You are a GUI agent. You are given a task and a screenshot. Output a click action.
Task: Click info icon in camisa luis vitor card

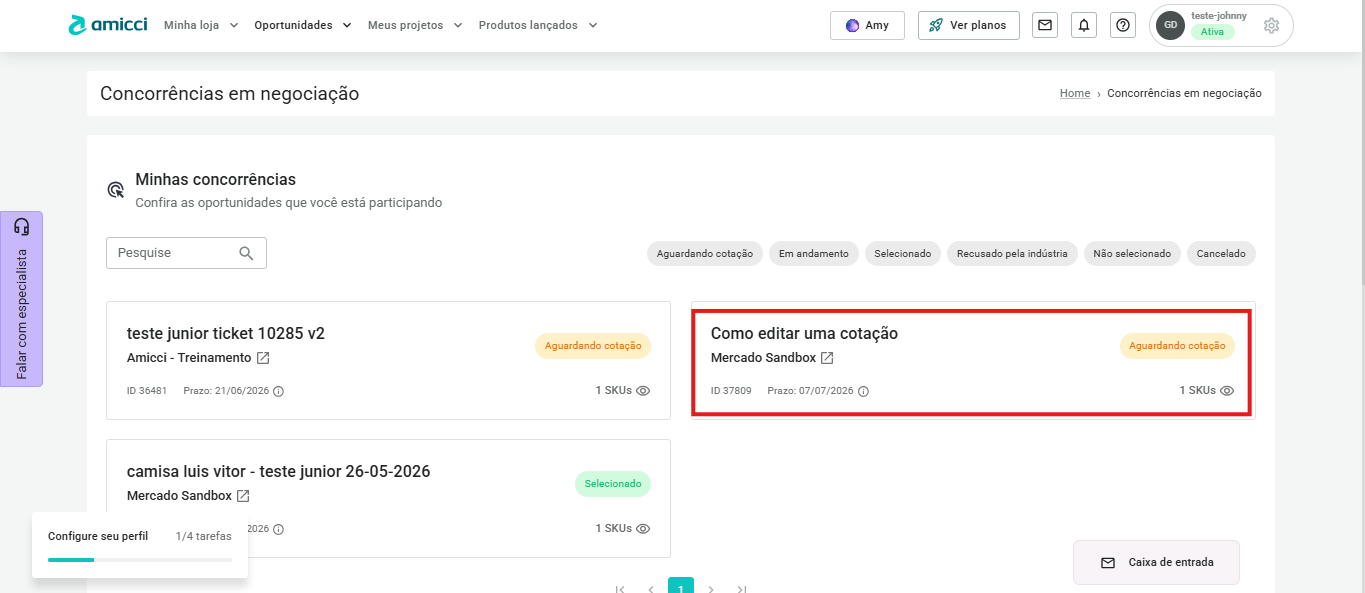279,529
